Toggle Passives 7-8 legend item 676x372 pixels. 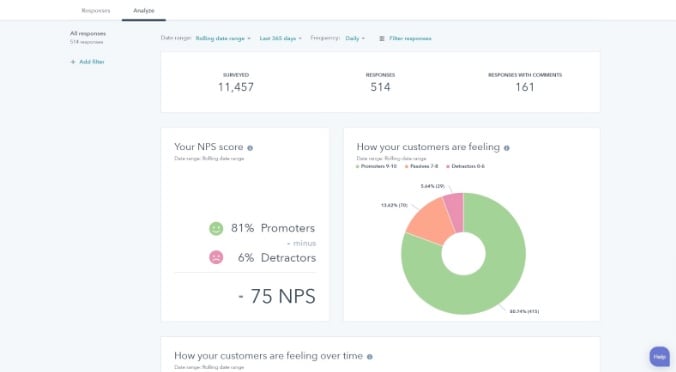[422, 166]
